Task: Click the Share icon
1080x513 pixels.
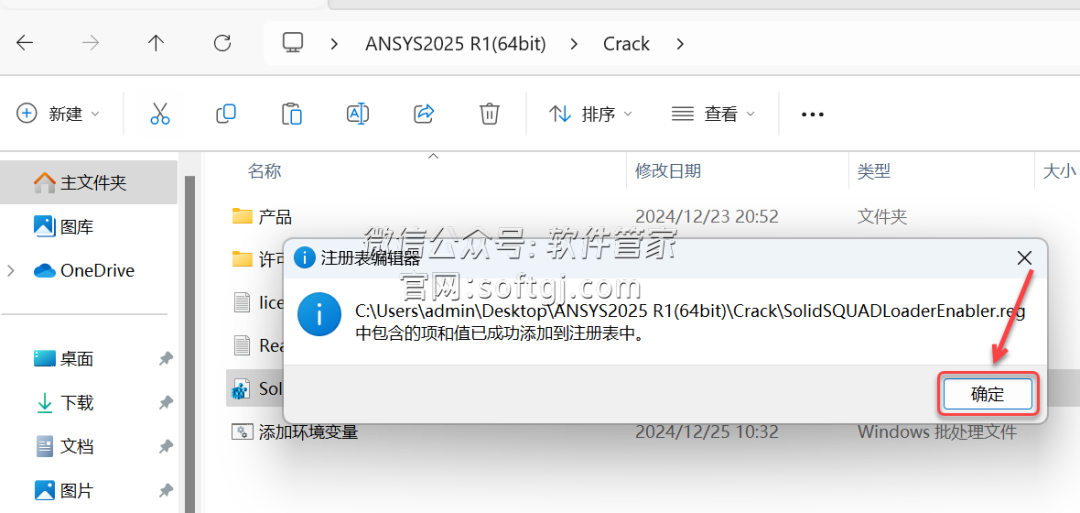Action: (424, 114)
